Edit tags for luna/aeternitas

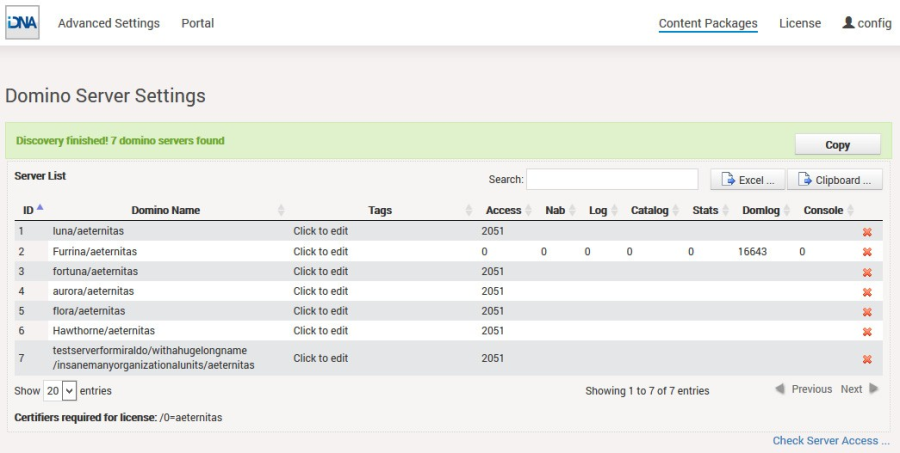(320, 231)
